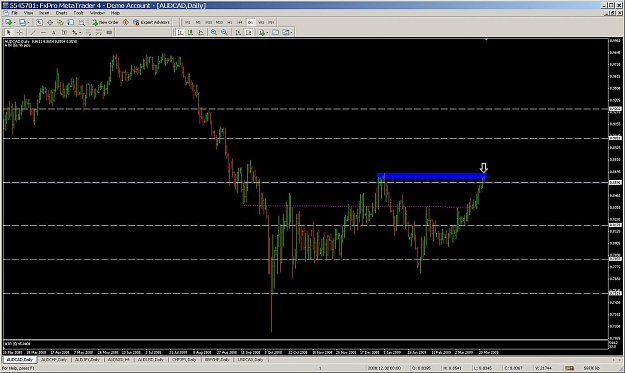Switch to the AUDJPY,Daily chart tab
This screenshot has width=625, height=373.
click(x=87, y=359)
